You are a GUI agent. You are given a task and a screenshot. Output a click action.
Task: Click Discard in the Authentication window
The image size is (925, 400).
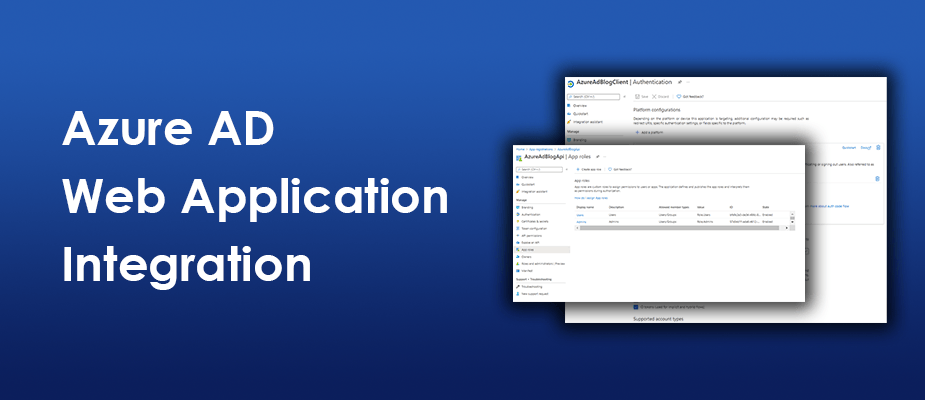[x=660, y=97]
